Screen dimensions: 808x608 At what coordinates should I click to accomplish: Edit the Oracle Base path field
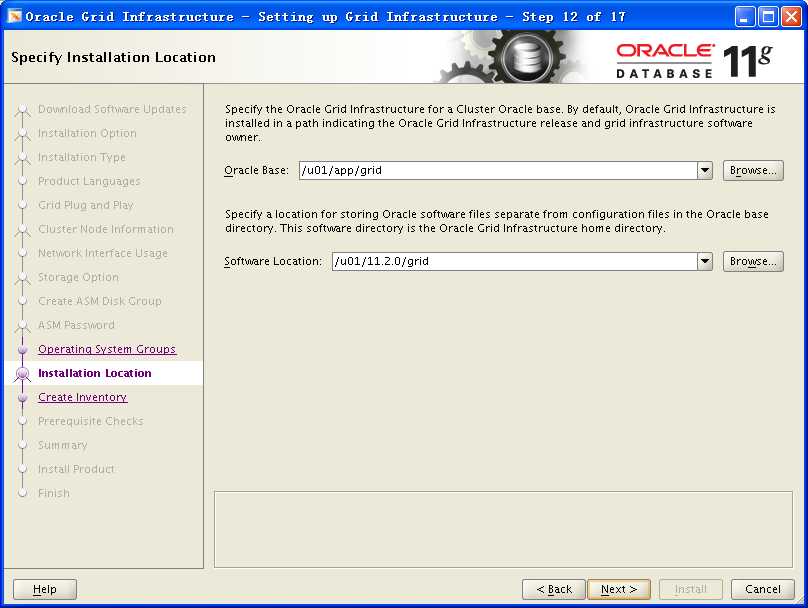tap(498, 171)
